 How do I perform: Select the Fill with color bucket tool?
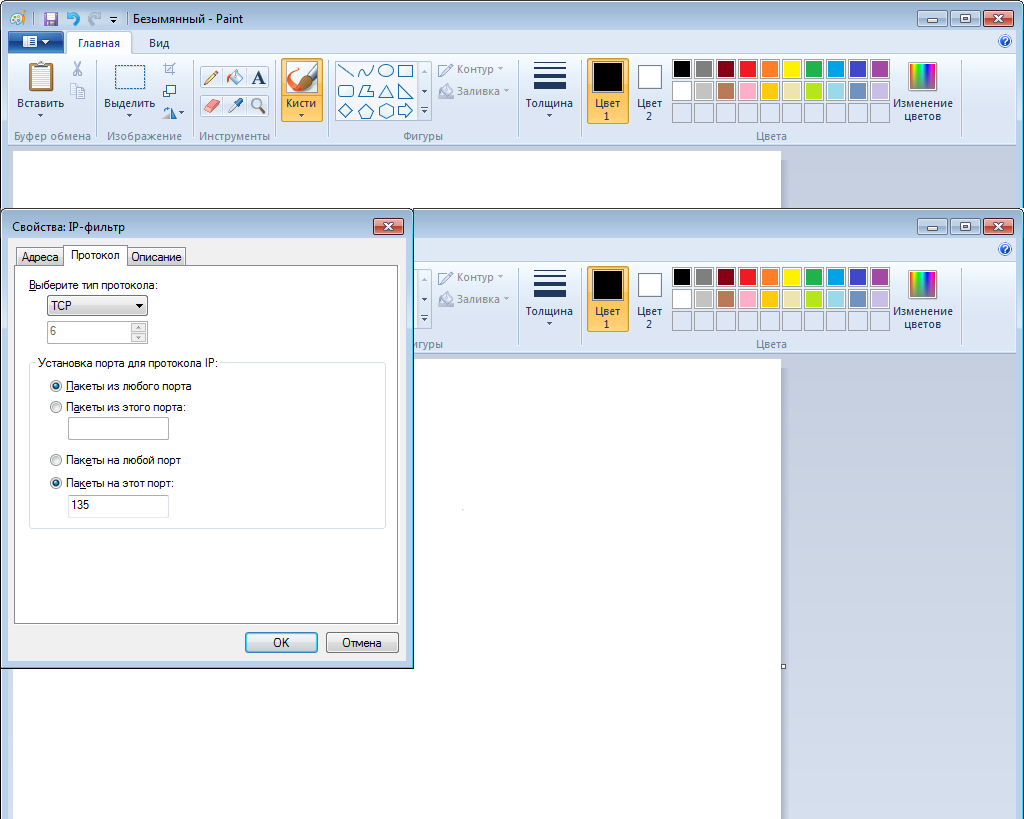(x=234, y=78)
